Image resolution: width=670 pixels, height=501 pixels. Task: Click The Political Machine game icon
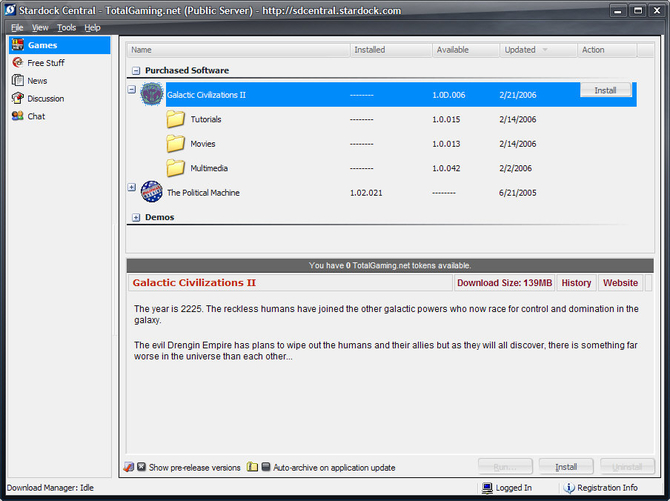[152, 192]
